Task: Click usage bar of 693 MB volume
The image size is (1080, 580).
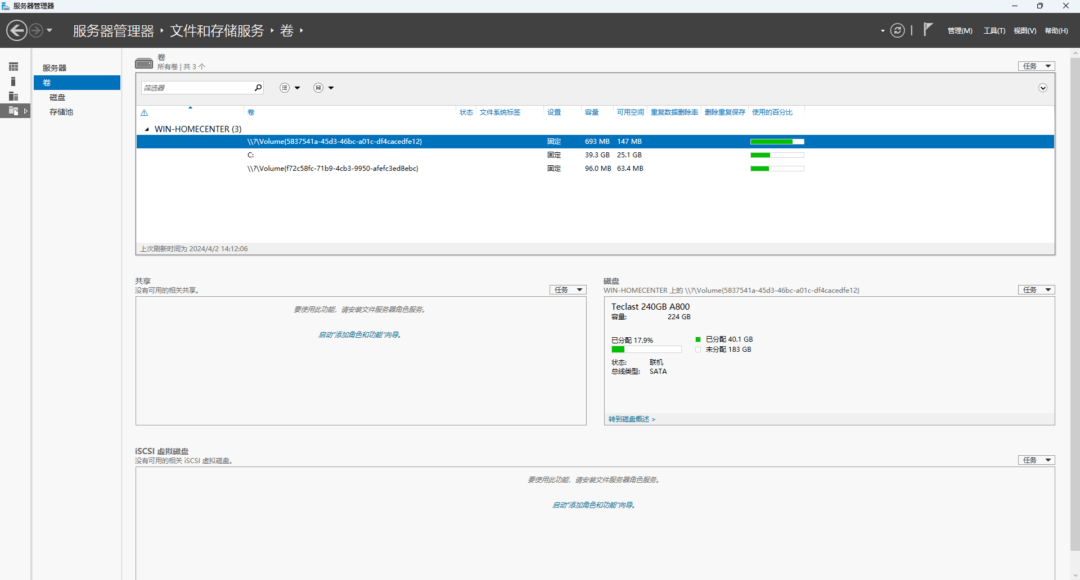Action: (777, 141)
